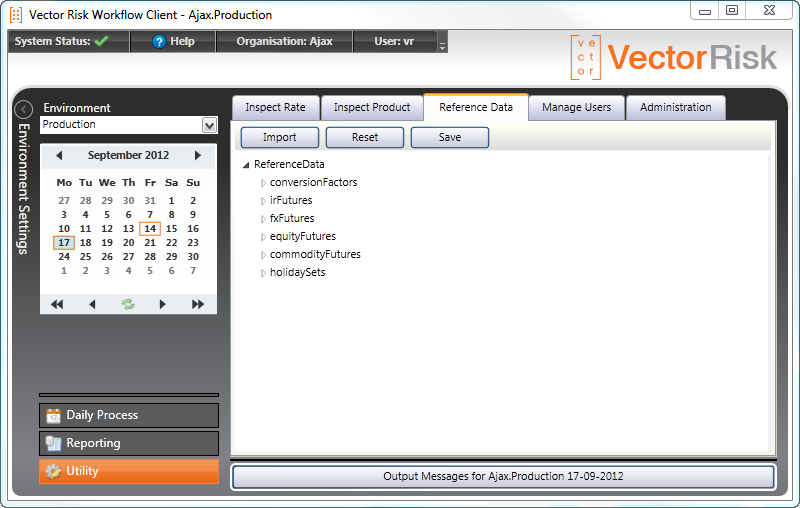
Task: Click Organisation: Ajax in status bar
Action: pyautogui.click(x=284, y=41)
